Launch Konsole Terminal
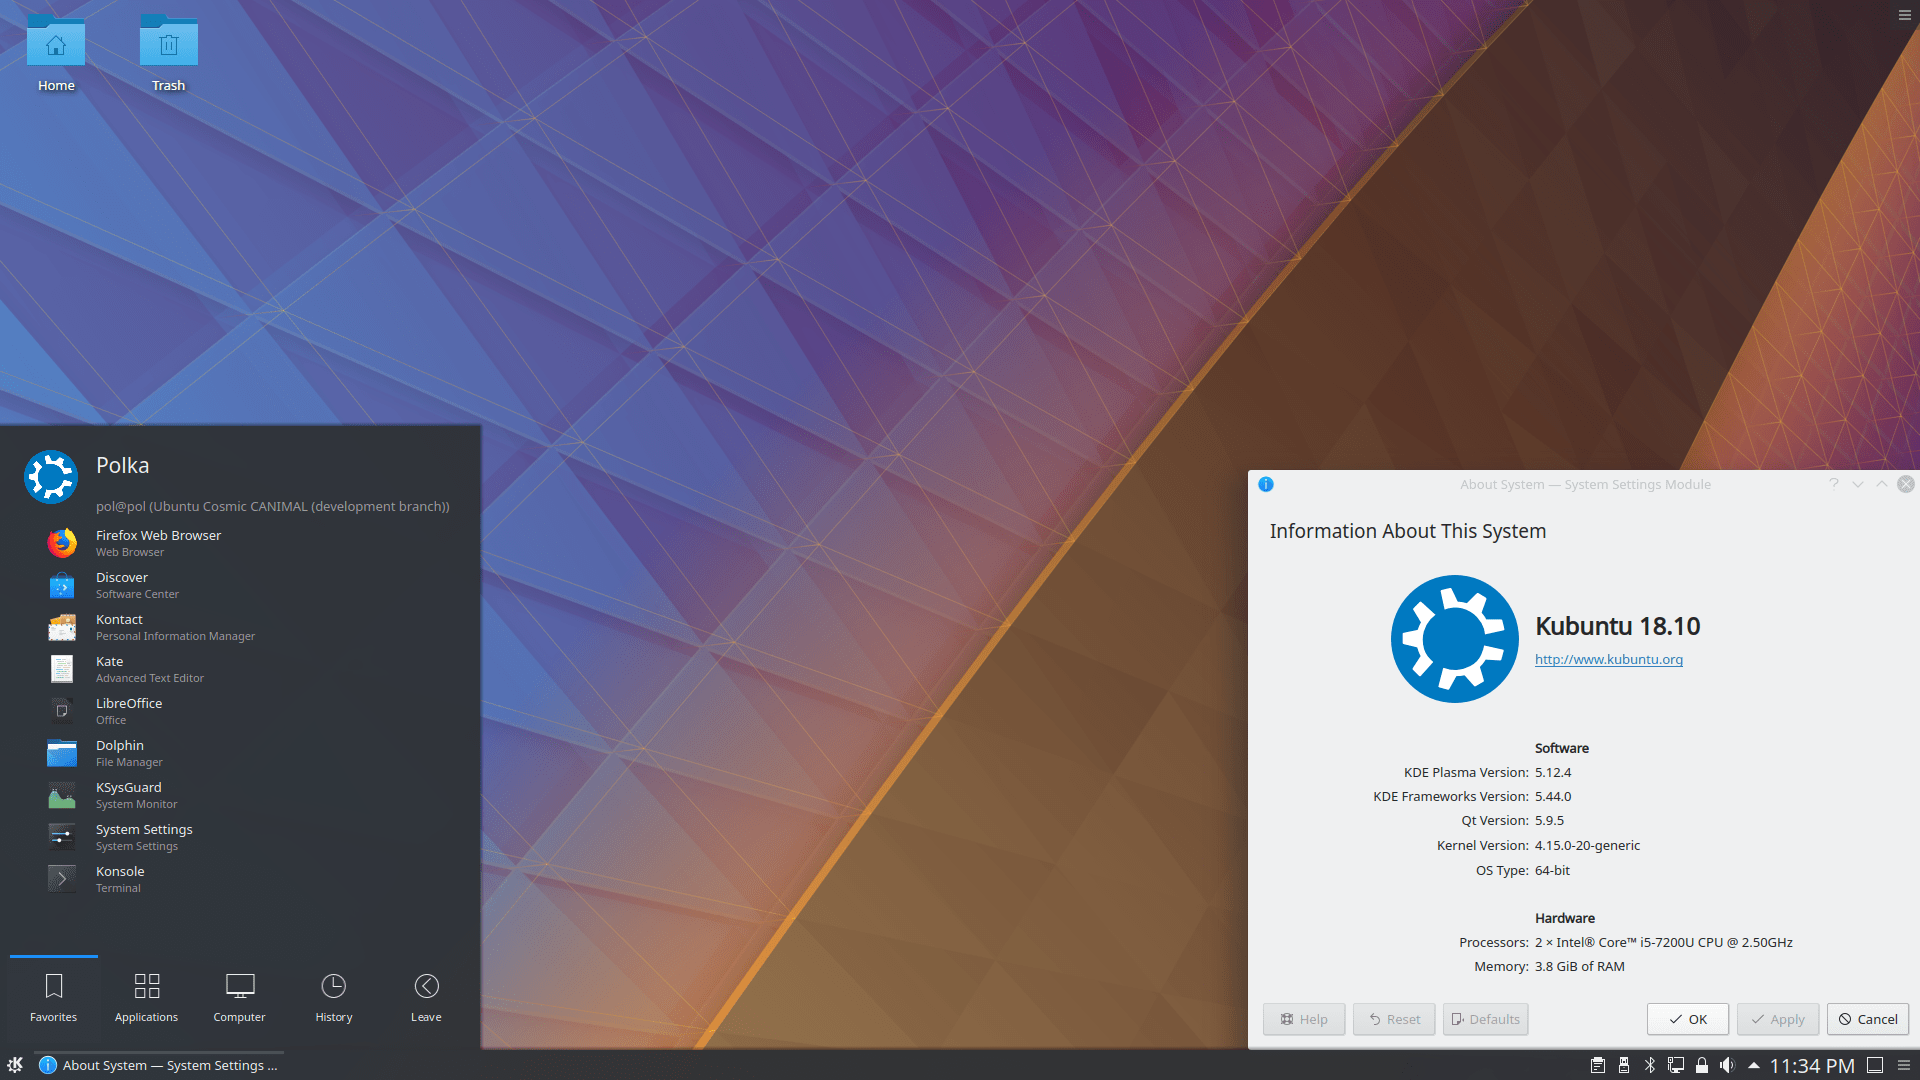 click(240, 879)
